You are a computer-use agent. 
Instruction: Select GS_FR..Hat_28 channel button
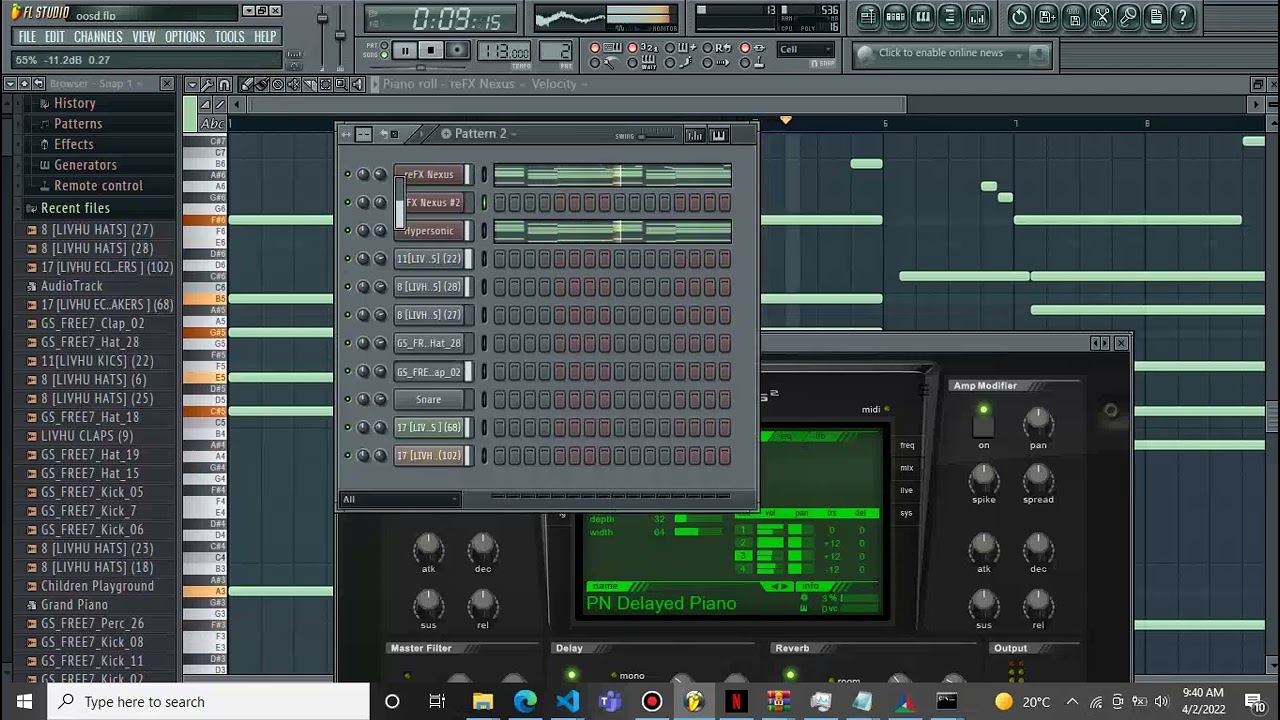(x=429, y=343)
